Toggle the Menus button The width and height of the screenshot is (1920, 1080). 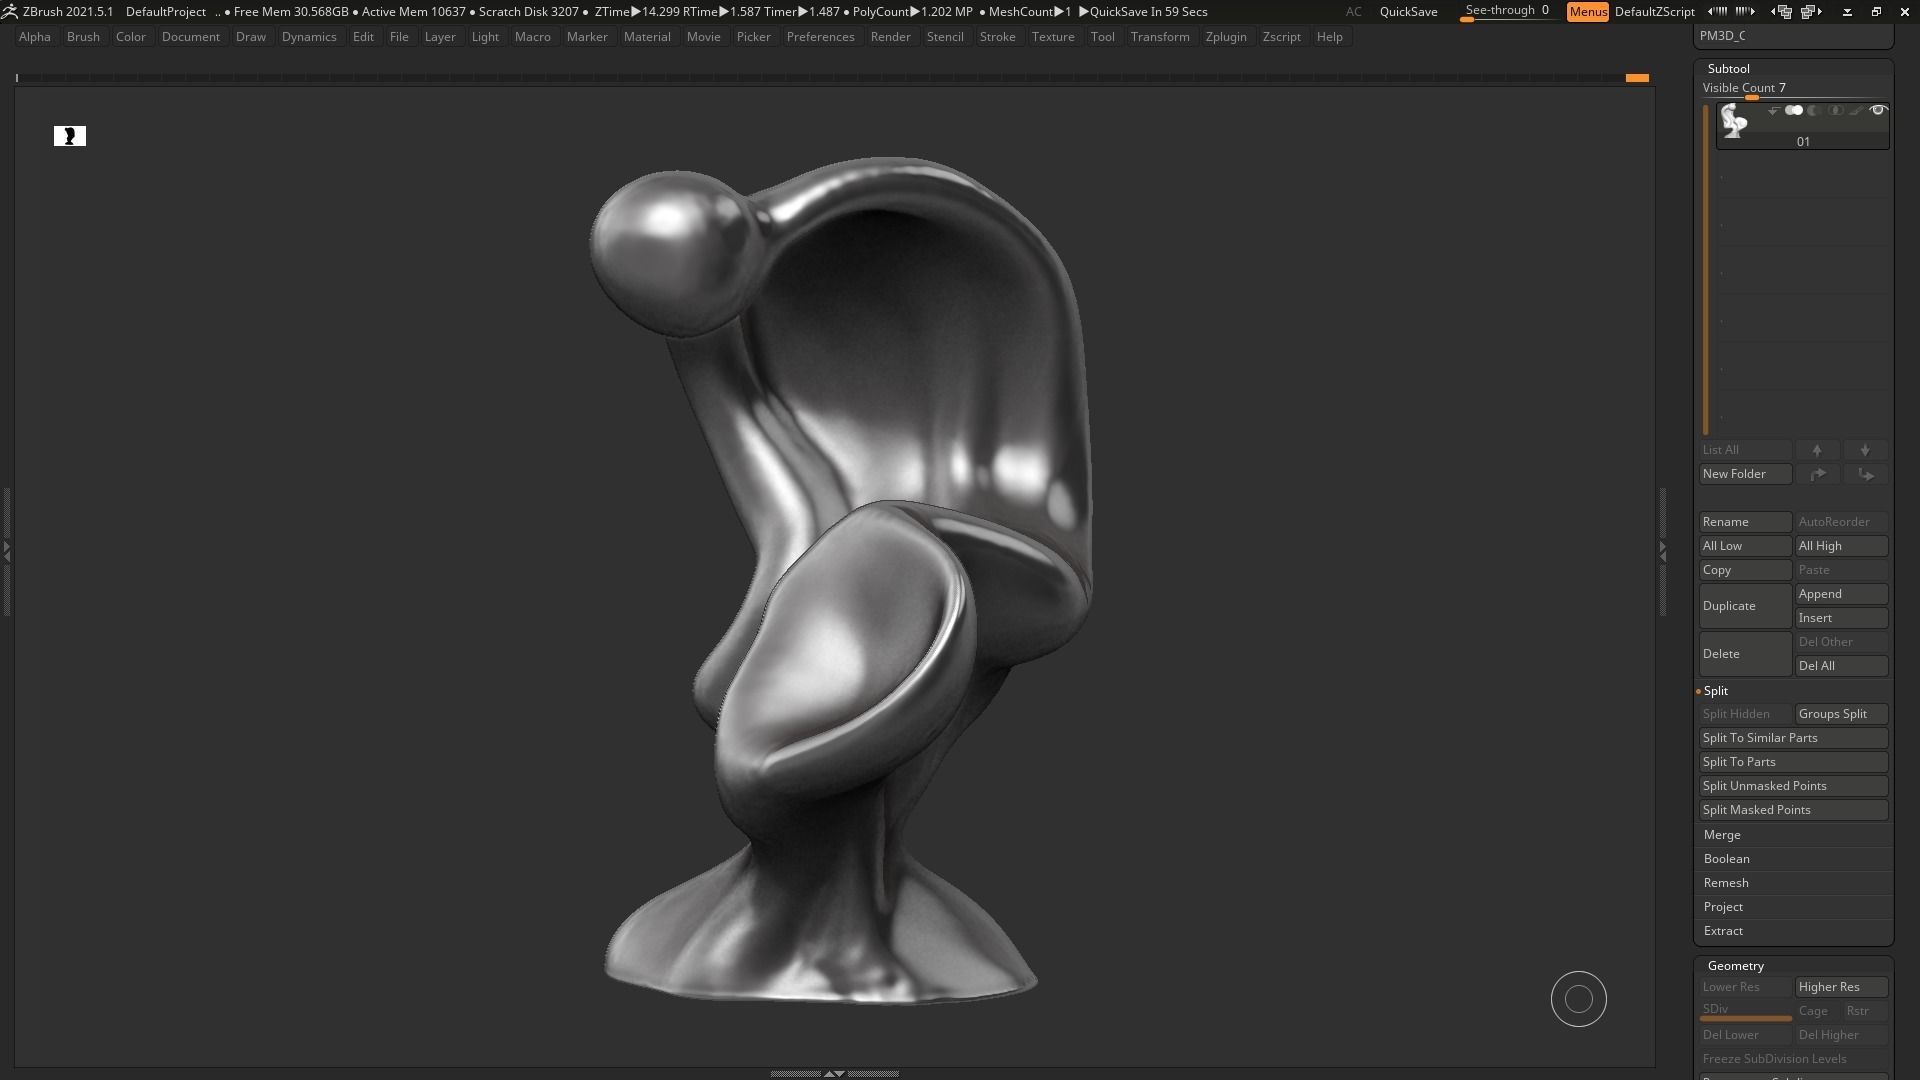click(x=1587, y=12)
